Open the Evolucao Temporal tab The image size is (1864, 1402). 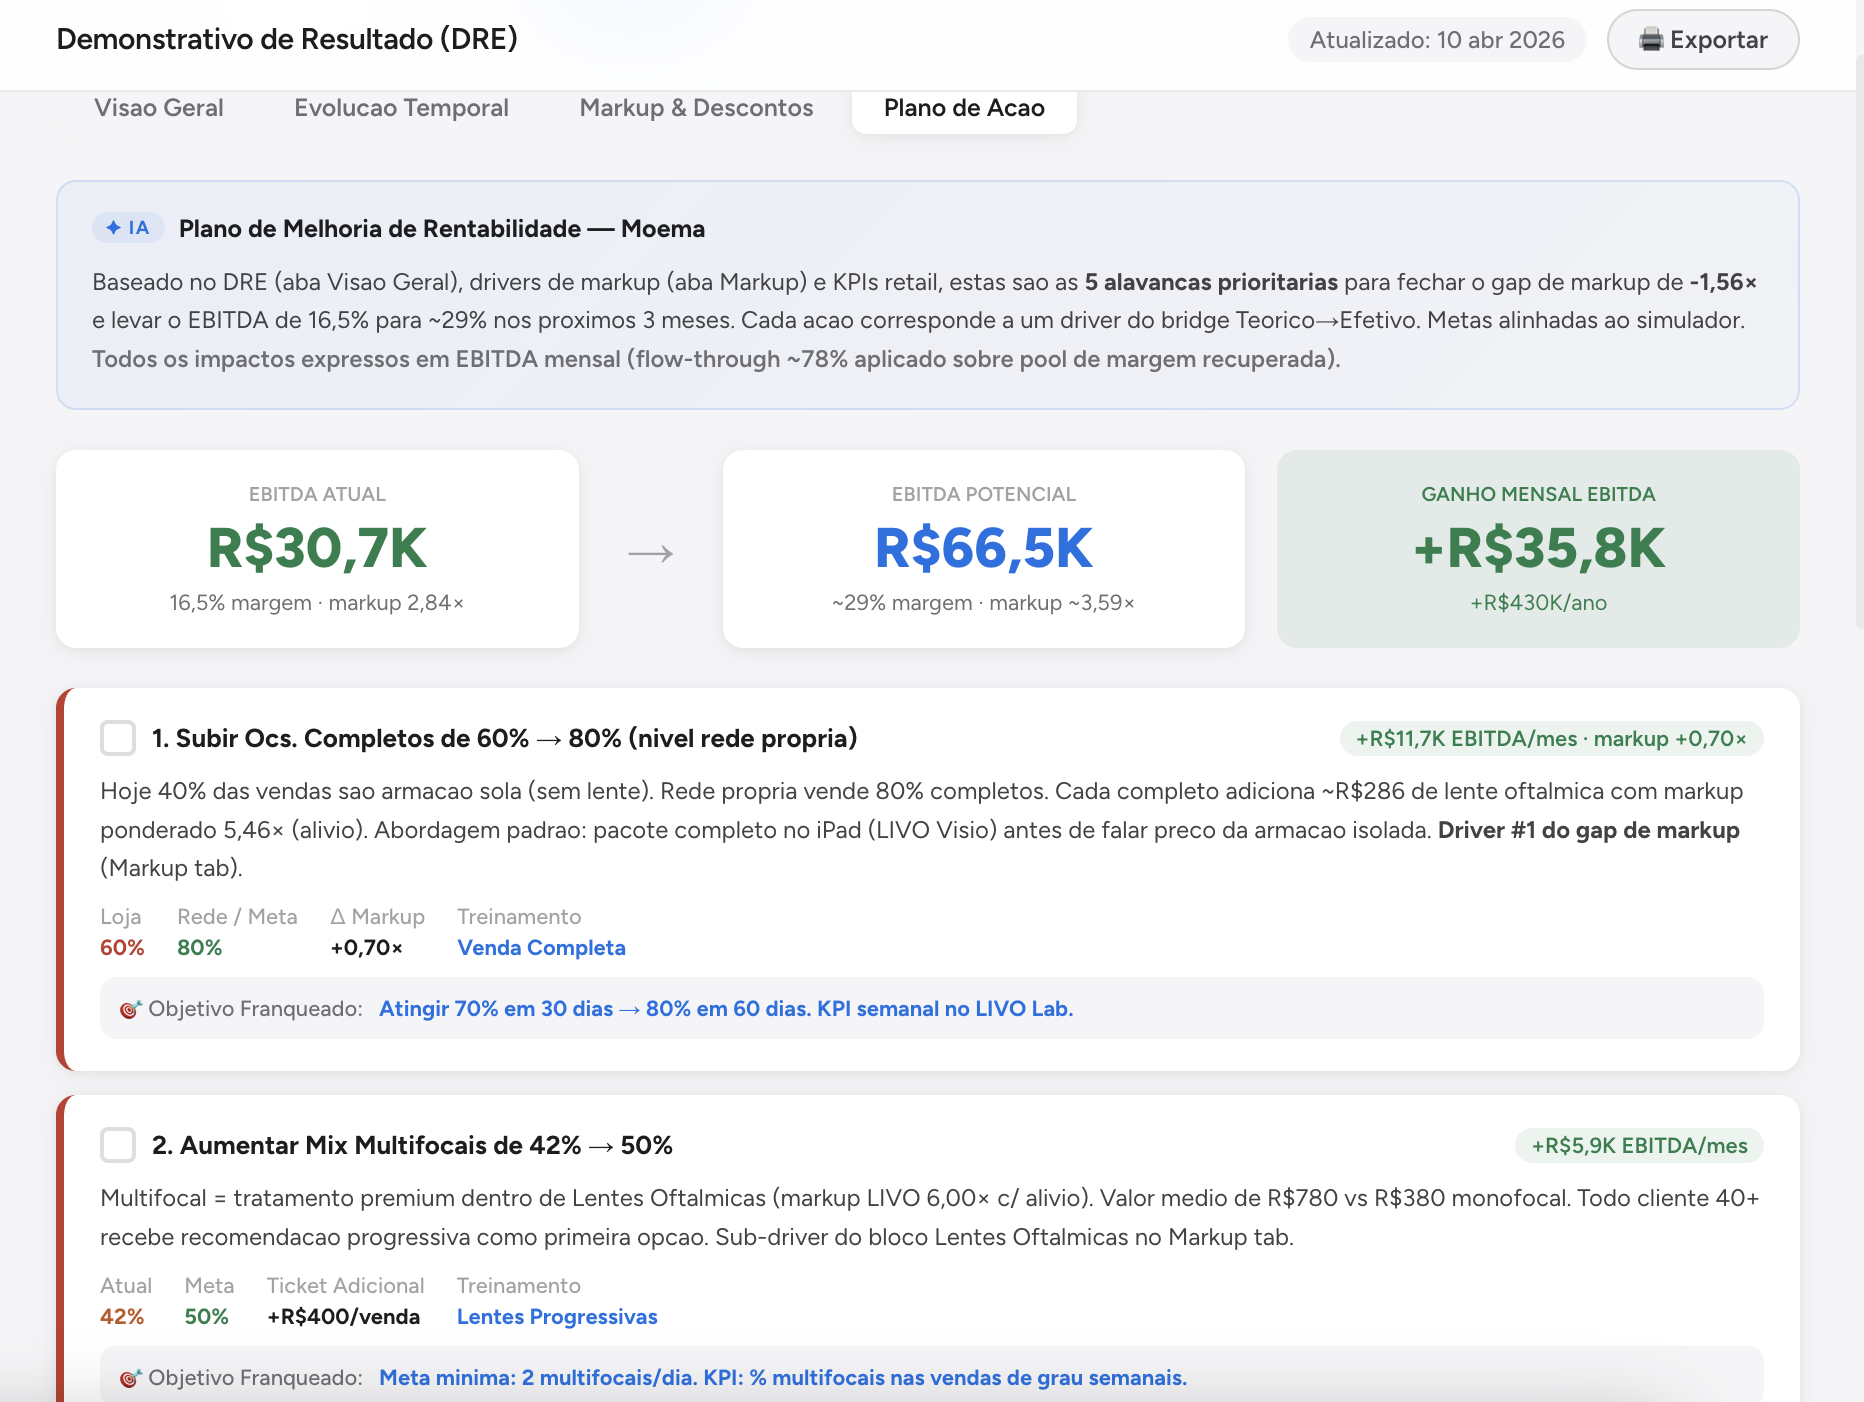pyautogui.click(x=401, y=108)
